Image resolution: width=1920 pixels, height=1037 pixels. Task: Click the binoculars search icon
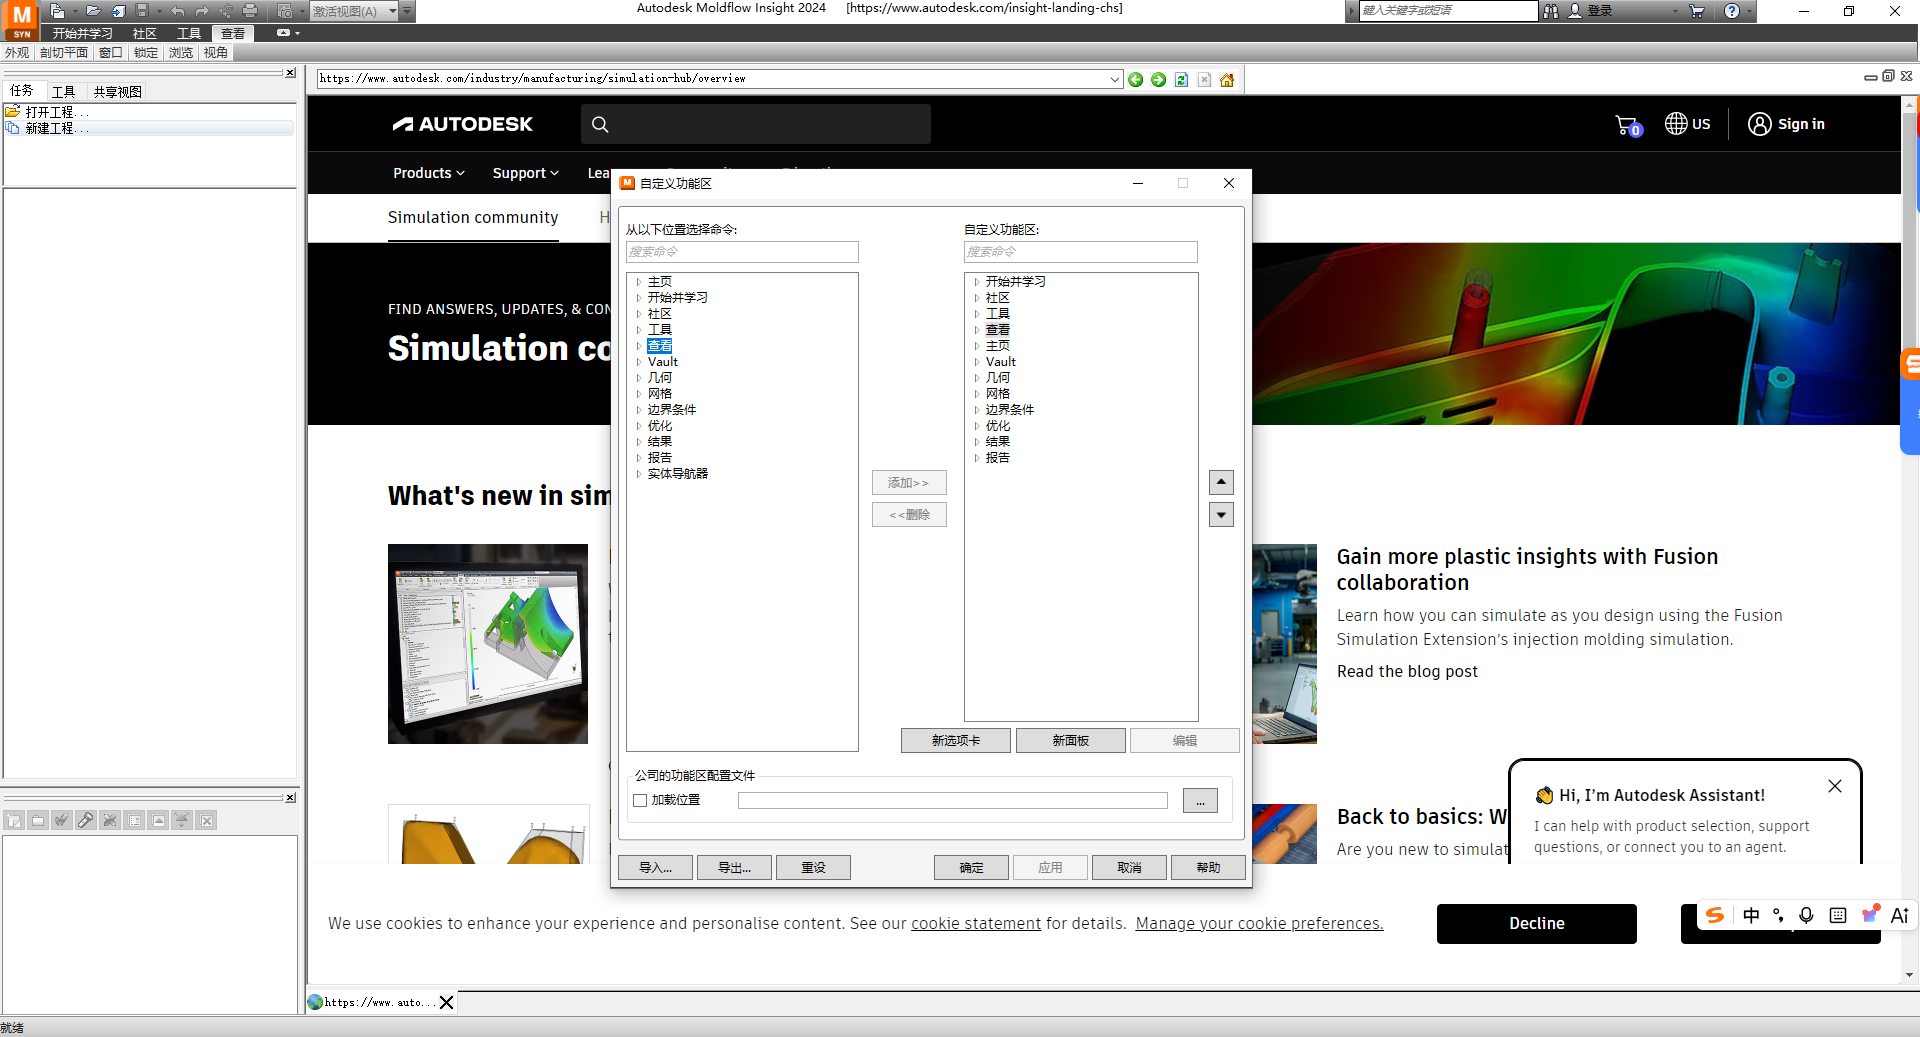[1551, 11]
